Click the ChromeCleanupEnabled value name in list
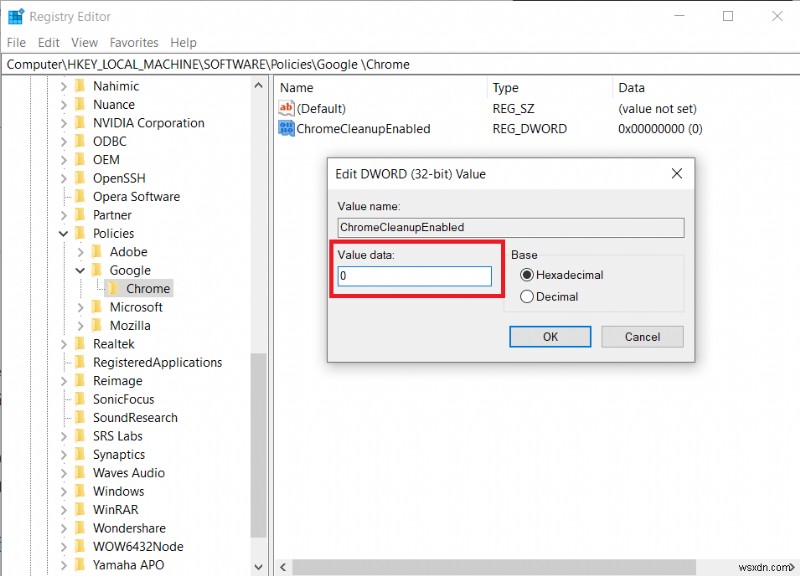 click(x=363, y=129)
